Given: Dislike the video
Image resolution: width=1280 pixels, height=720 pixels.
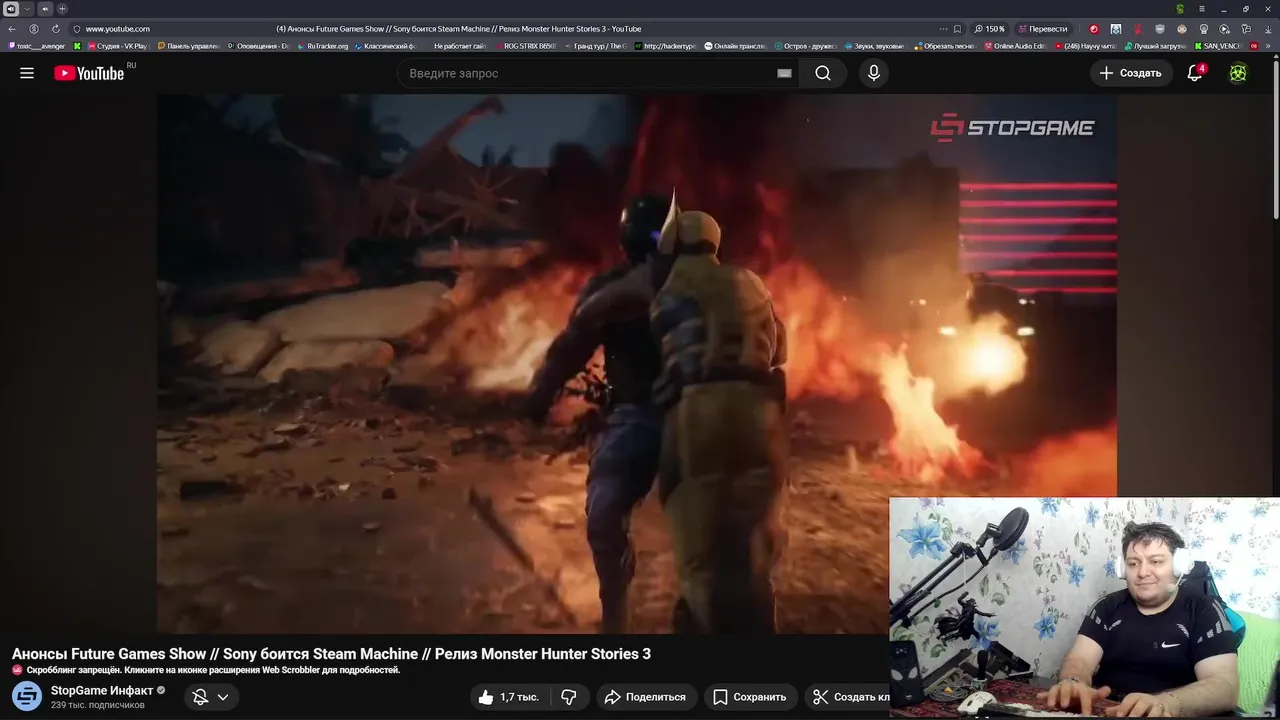Looking at the screenshot, I should coord(568,697).
